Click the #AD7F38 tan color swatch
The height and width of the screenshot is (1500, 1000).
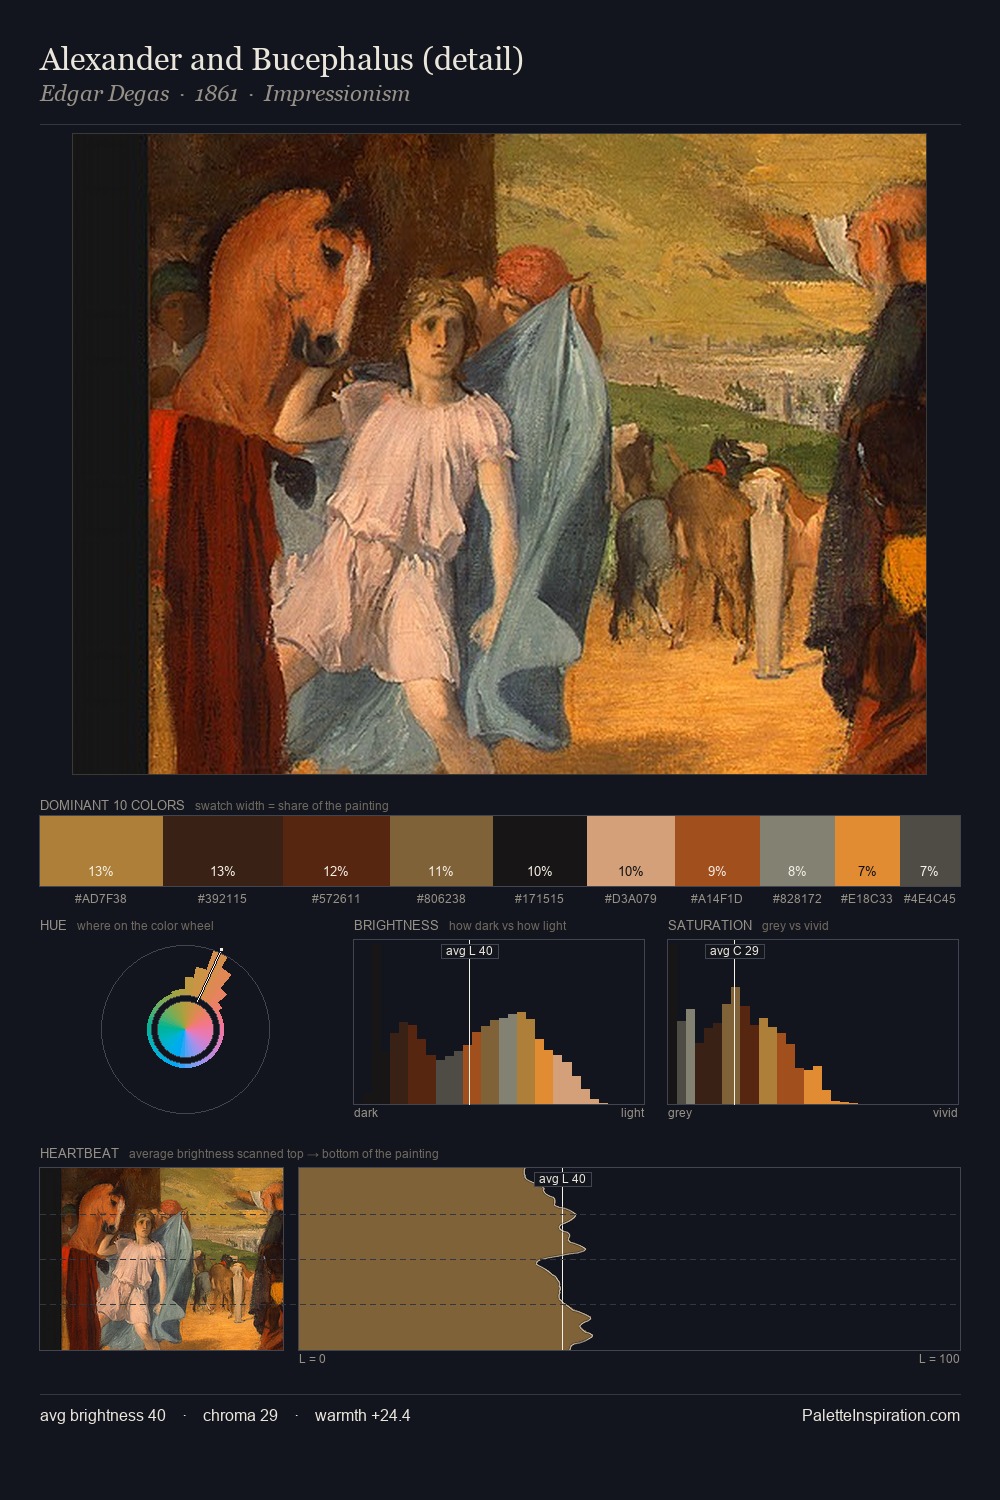tap(101, 851)
